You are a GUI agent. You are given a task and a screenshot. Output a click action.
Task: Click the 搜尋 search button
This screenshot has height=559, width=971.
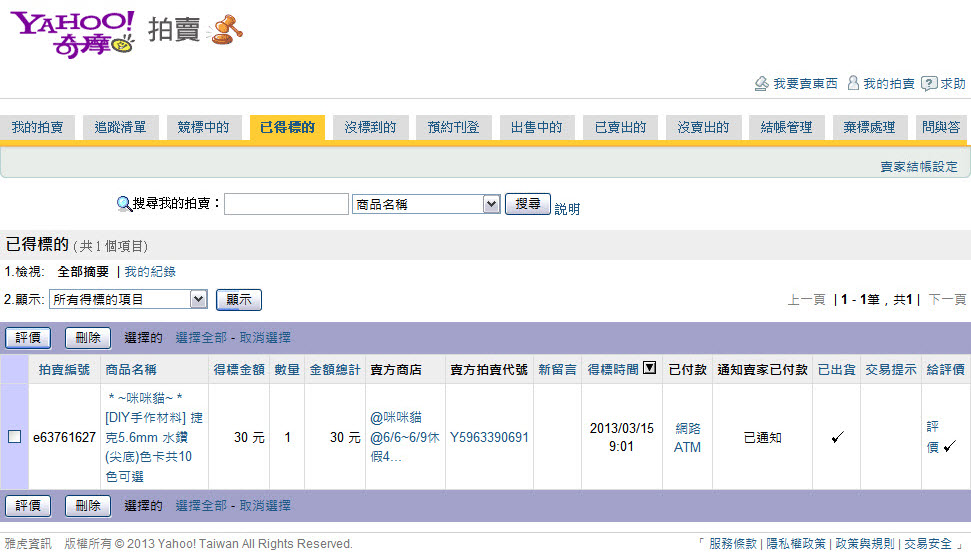[528, 204]
